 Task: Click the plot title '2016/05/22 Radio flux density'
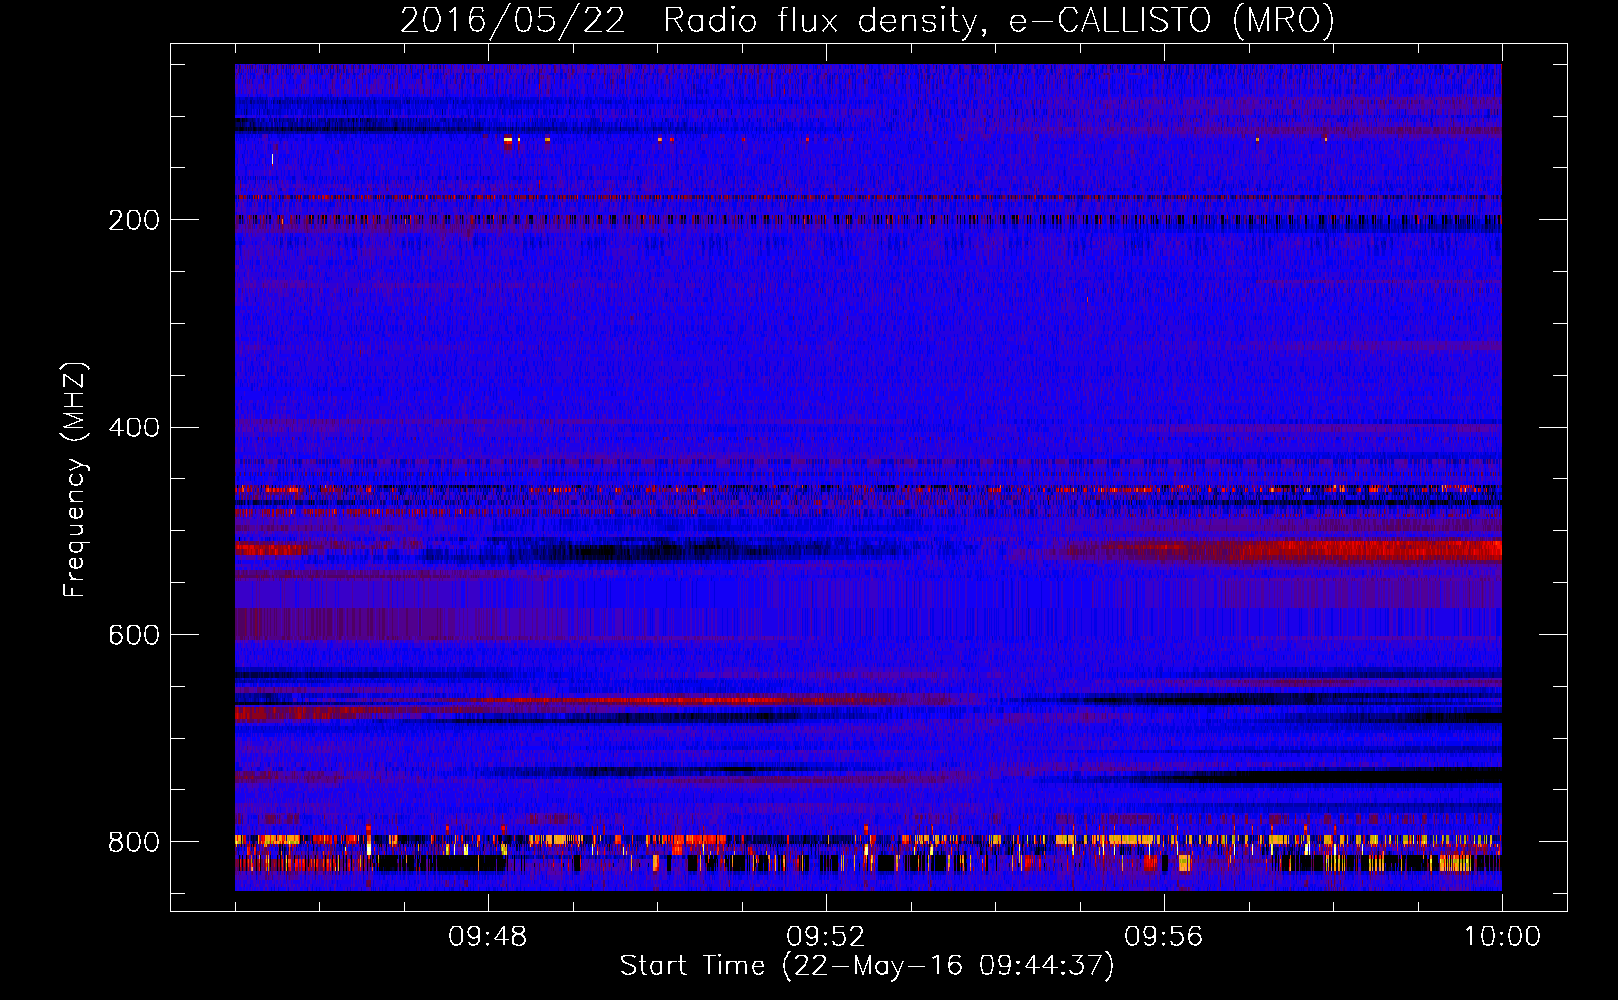[867, 21]
